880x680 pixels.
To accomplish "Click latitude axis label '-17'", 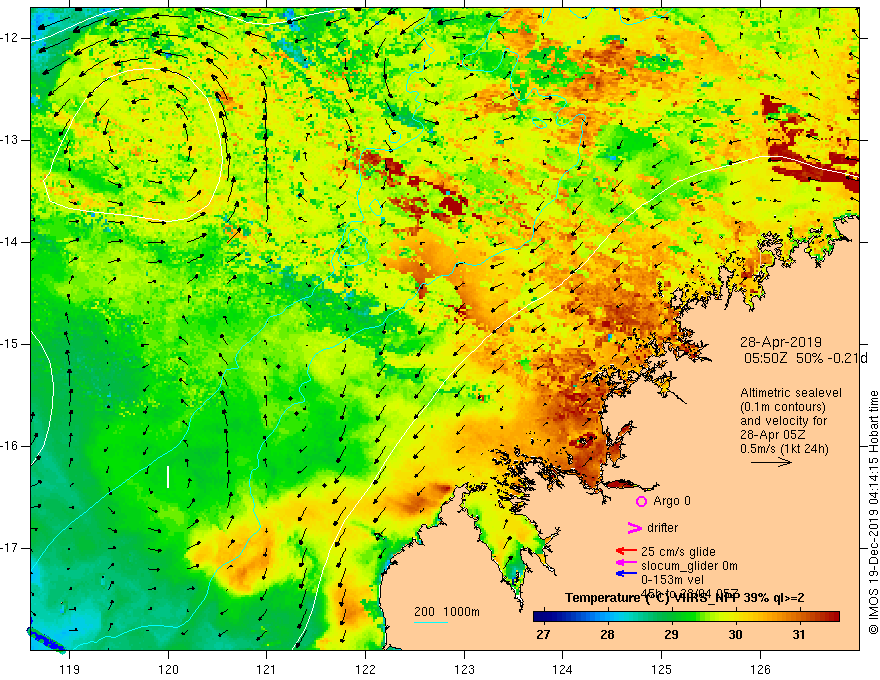I will pyautogui.click(x=10, y=548).
